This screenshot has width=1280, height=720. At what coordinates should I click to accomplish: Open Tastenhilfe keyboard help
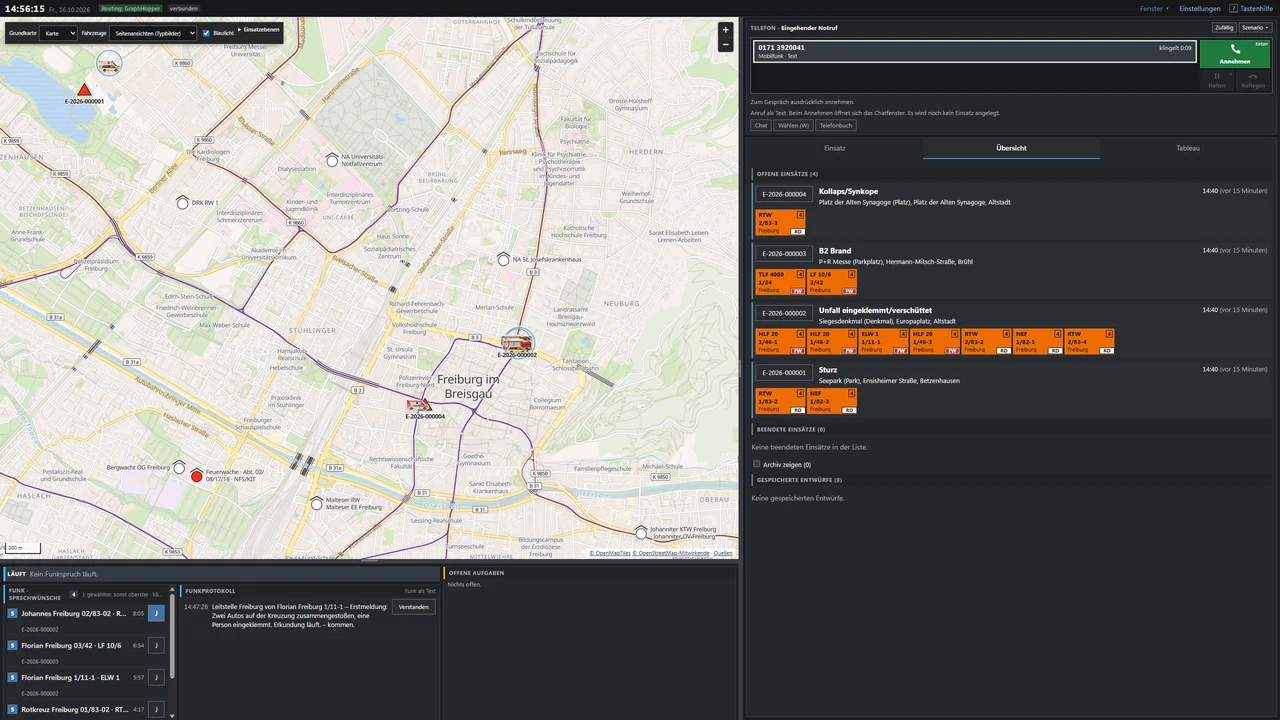1252,8
